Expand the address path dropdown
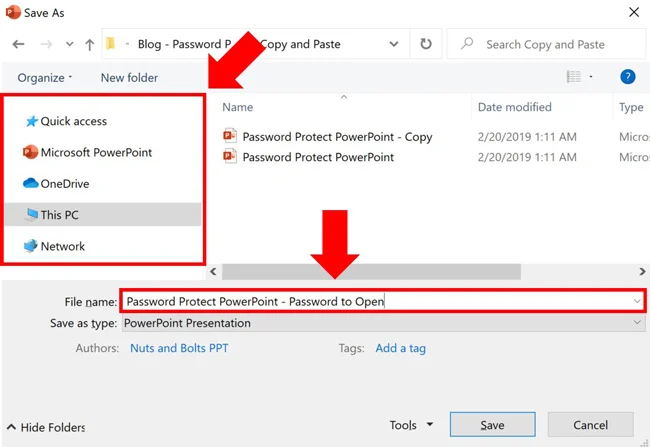 click(x=394, y=44)
